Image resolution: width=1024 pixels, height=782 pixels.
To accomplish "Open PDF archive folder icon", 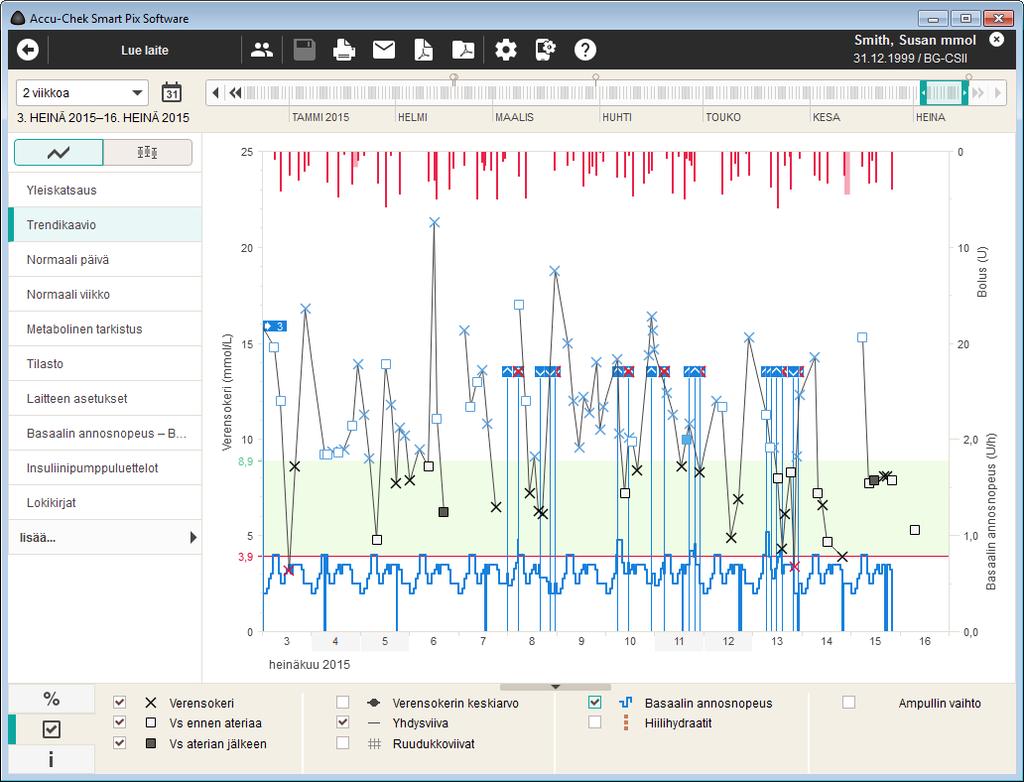I will point(463,50).
